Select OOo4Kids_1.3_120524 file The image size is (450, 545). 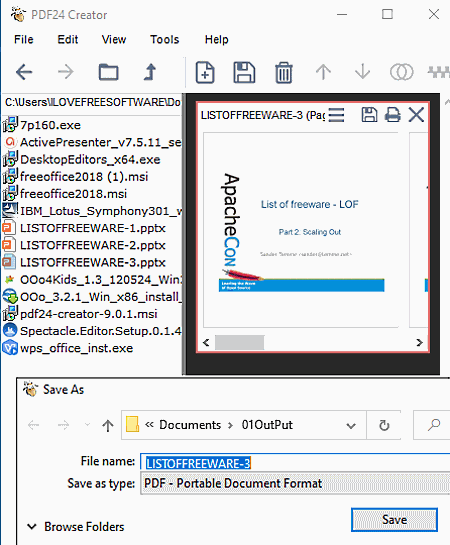(92, 279)
